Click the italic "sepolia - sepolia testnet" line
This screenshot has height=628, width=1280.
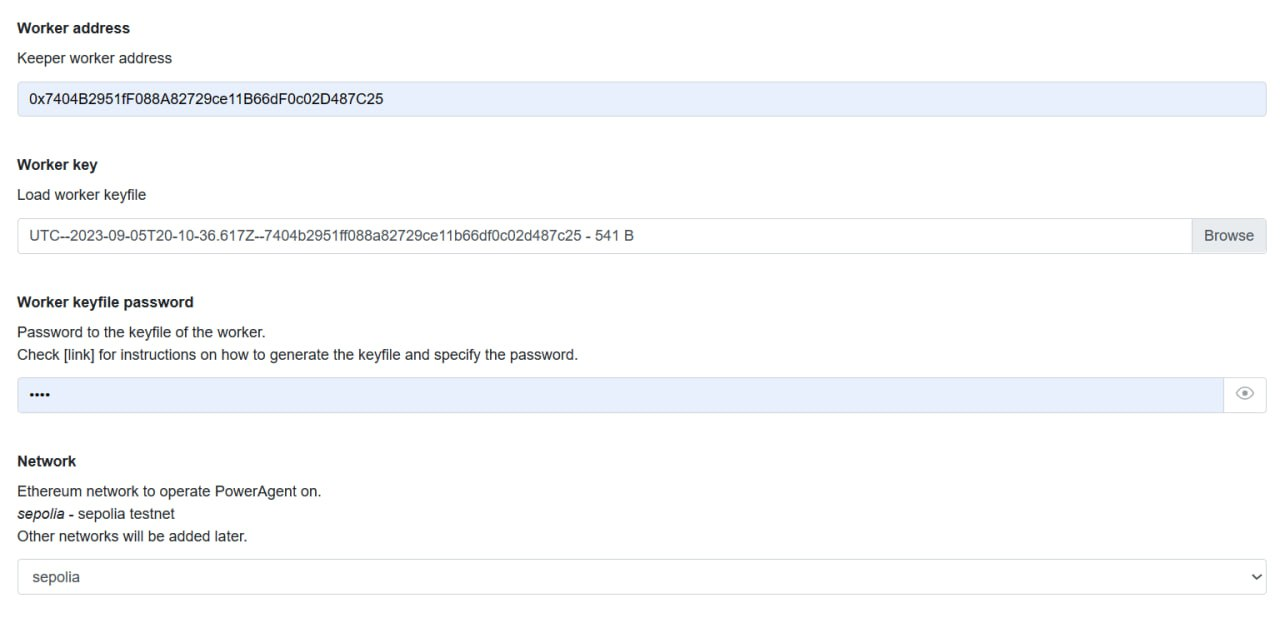click(96, 514)
